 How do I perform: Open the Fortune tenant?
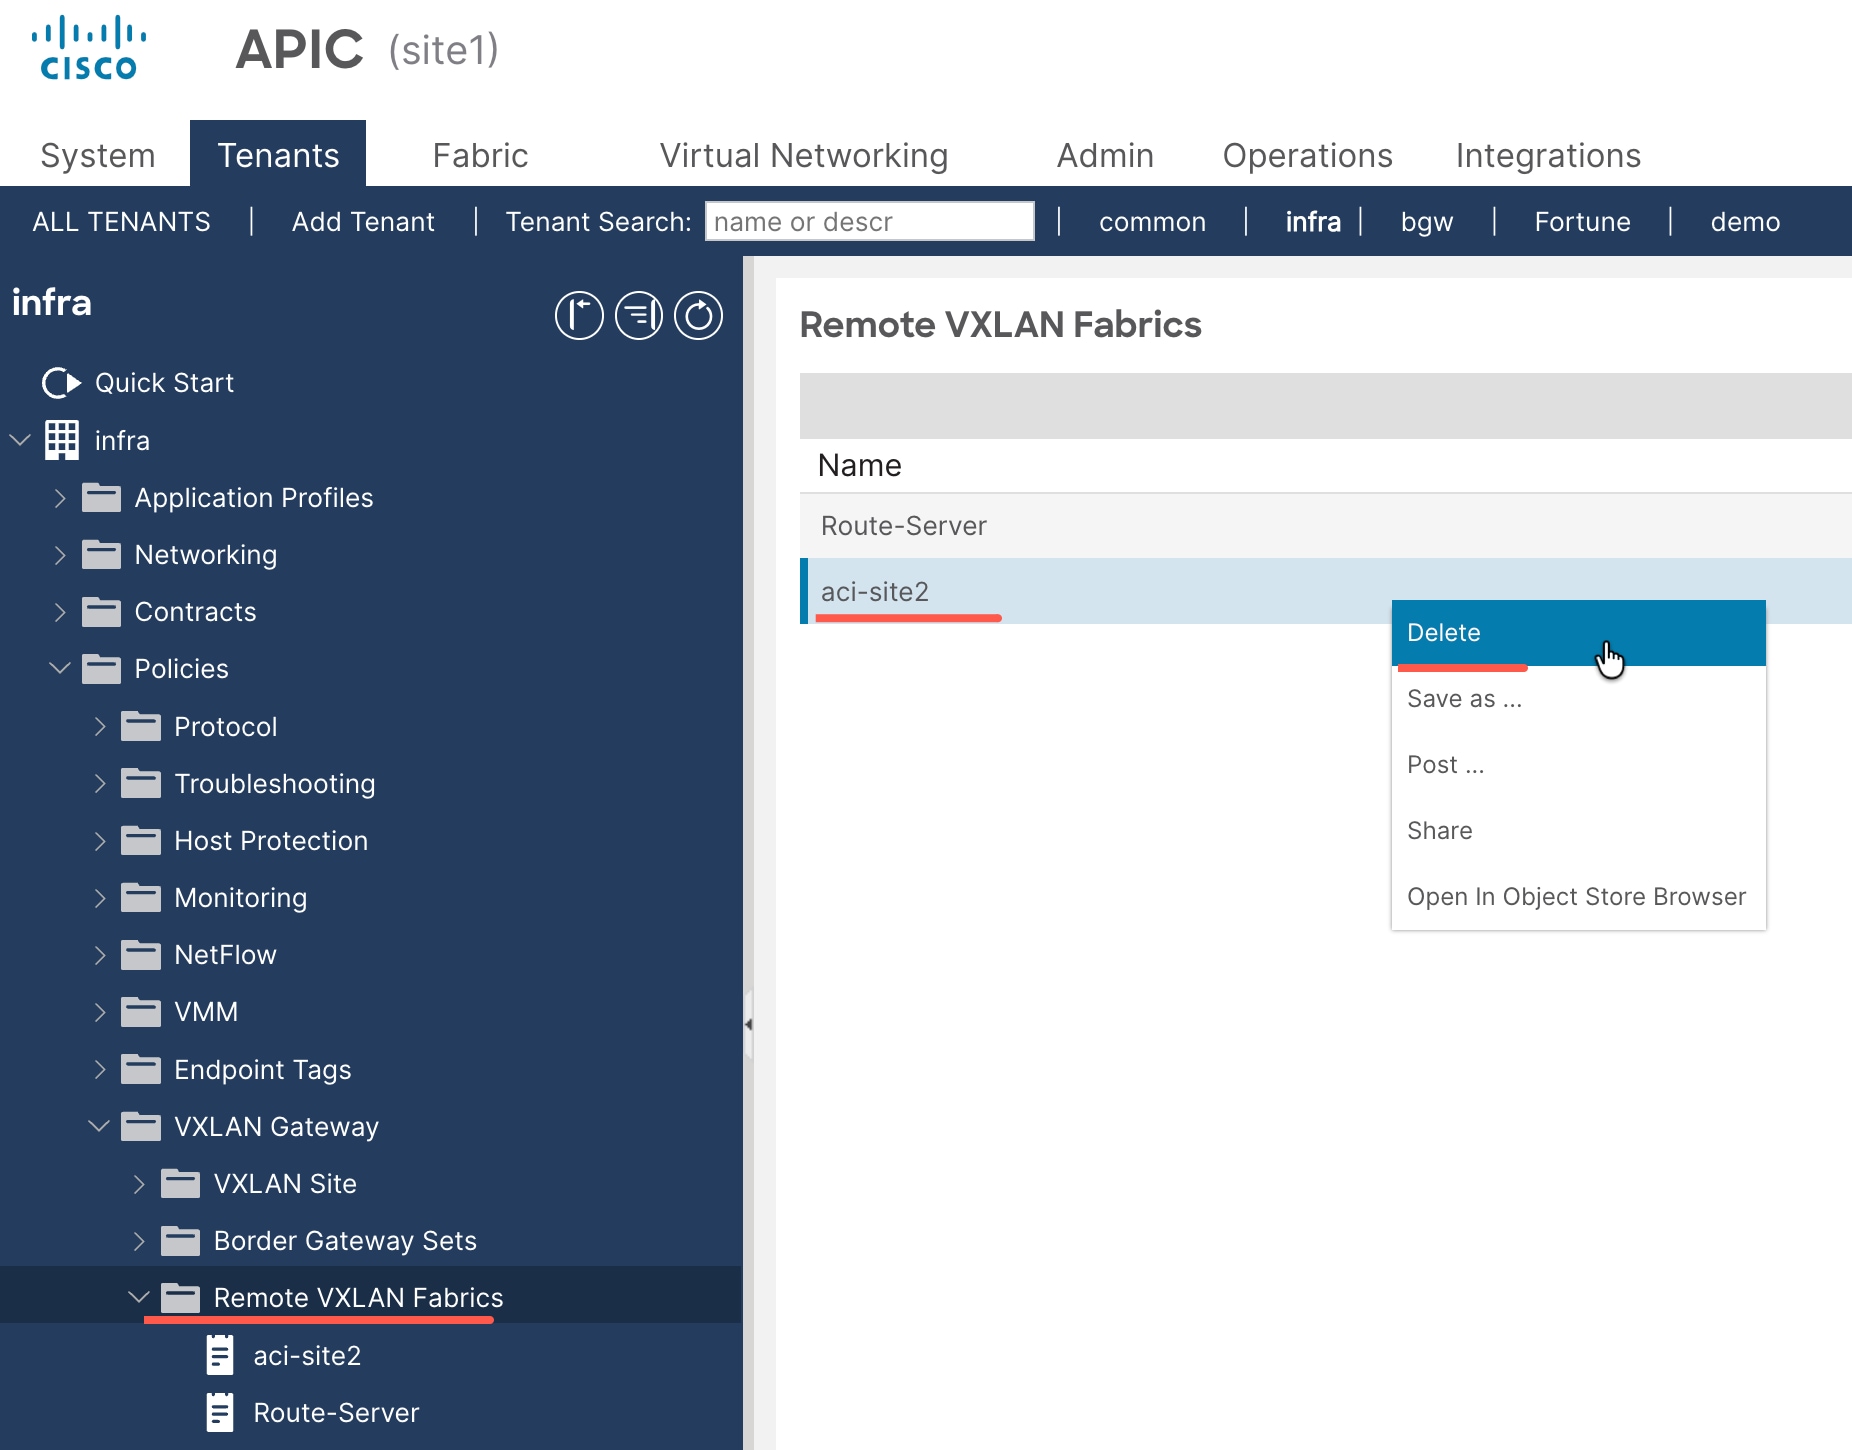click(1582, 221)
